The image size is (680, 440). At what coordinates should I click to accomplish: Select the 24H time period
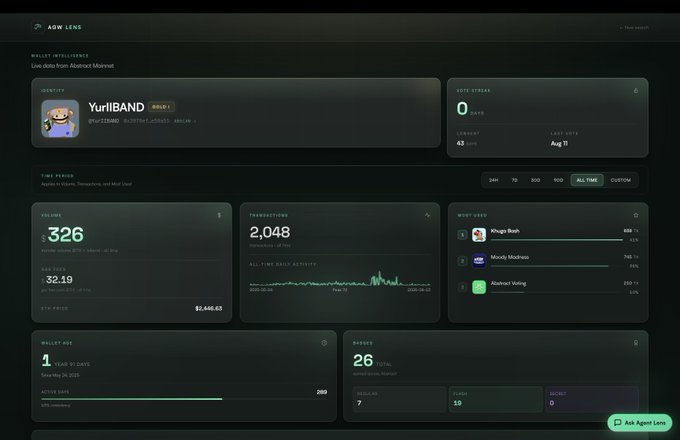point(494,180)
